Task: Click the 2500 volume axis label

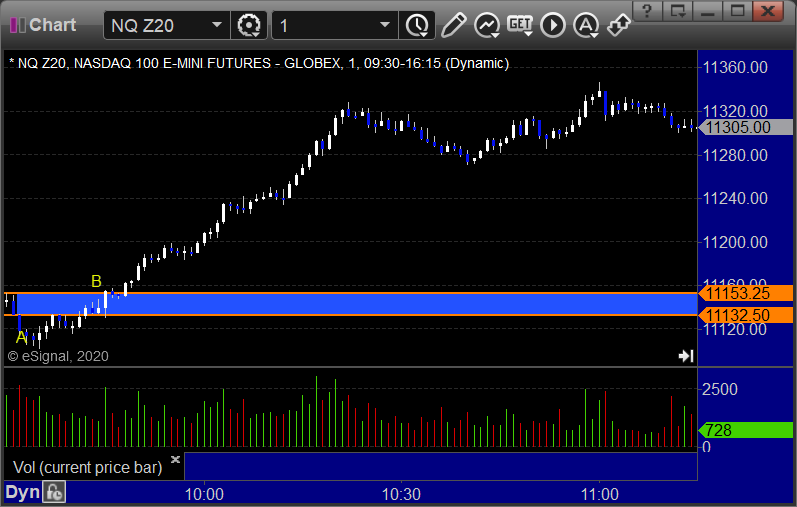Action: (720, 390)
